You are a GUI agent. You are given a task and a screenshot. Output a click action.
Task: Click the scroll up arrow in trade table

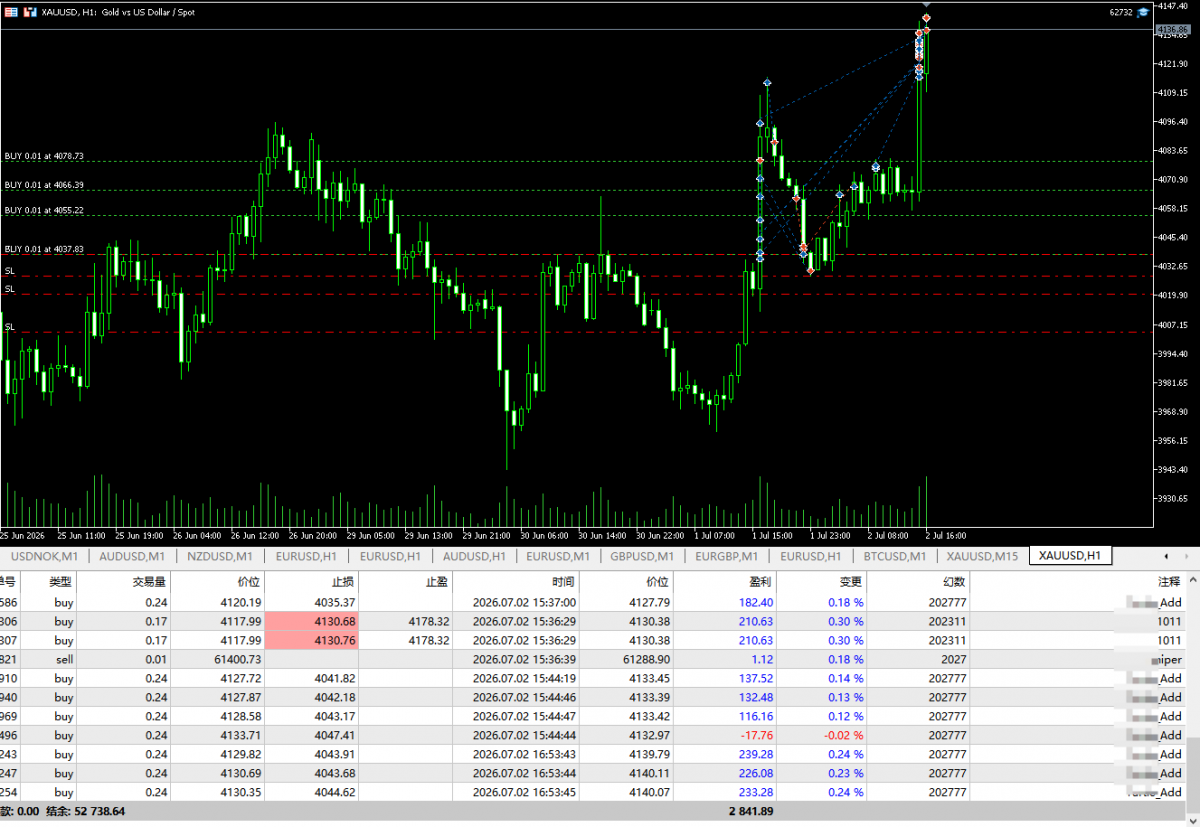1193,580
